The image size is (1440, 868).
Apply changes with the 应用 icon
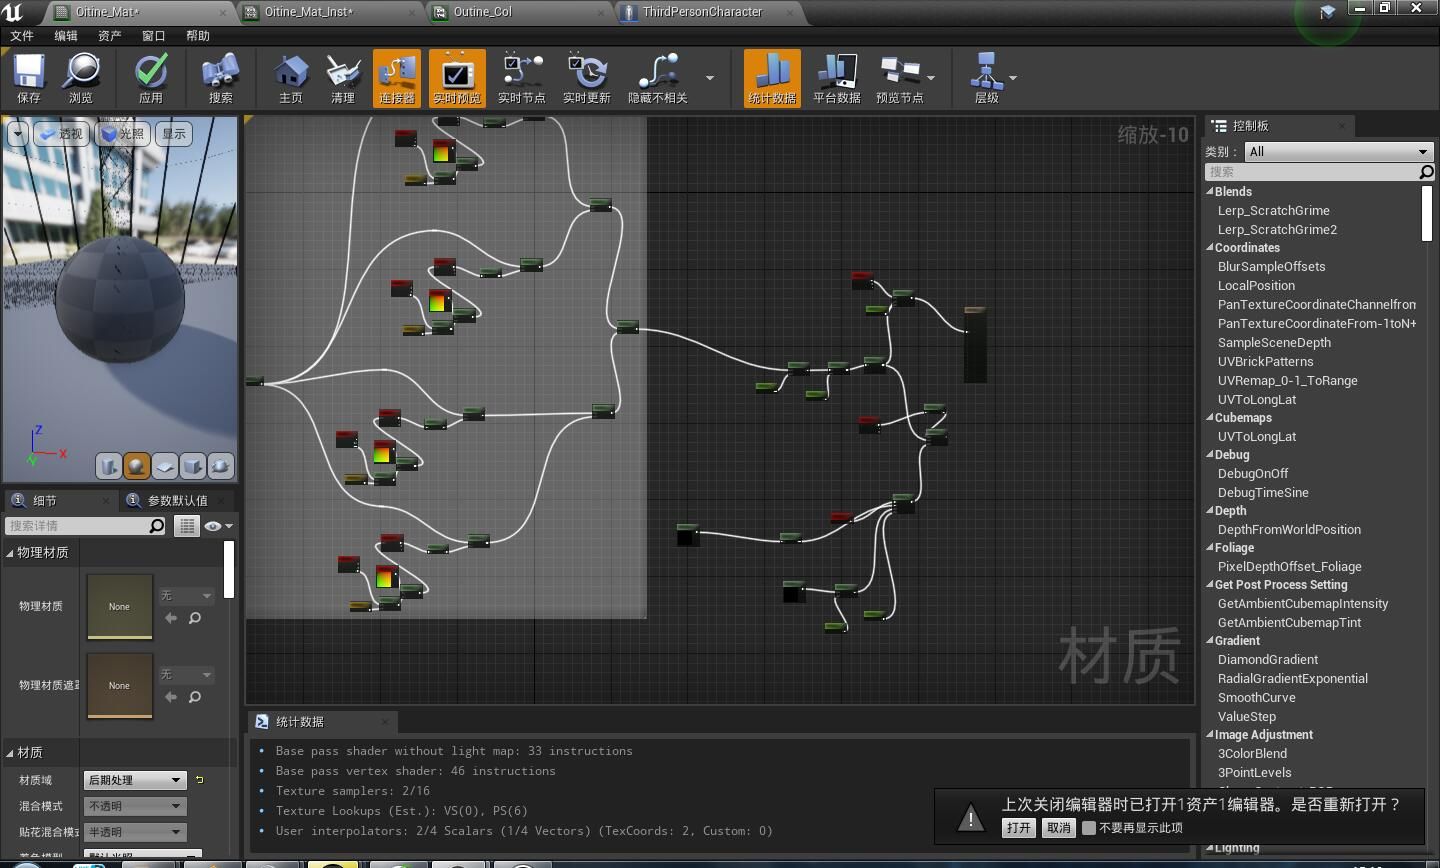[151, 78]
